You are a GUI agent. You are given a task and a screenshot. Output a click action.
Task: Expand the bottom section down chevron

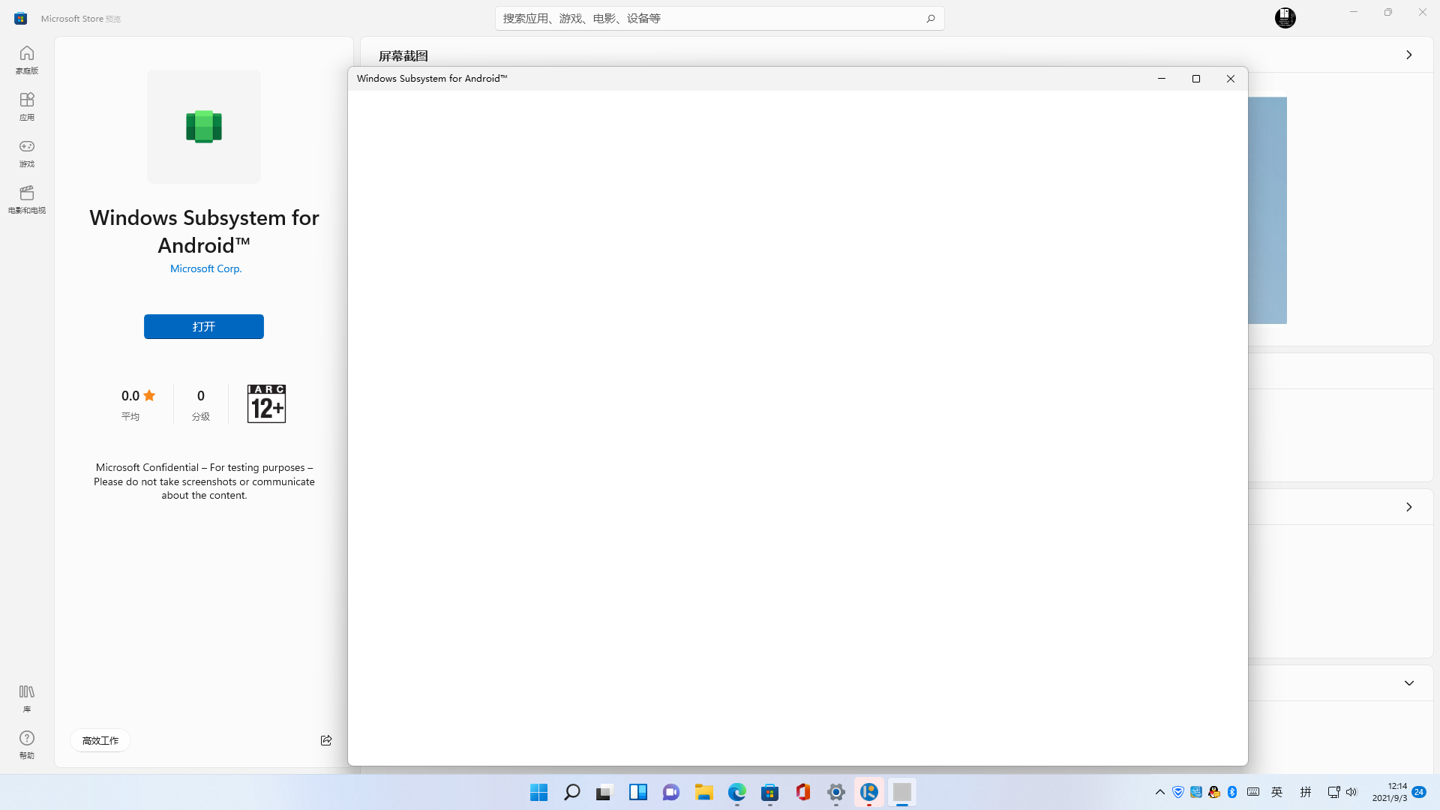[1409, 683]
